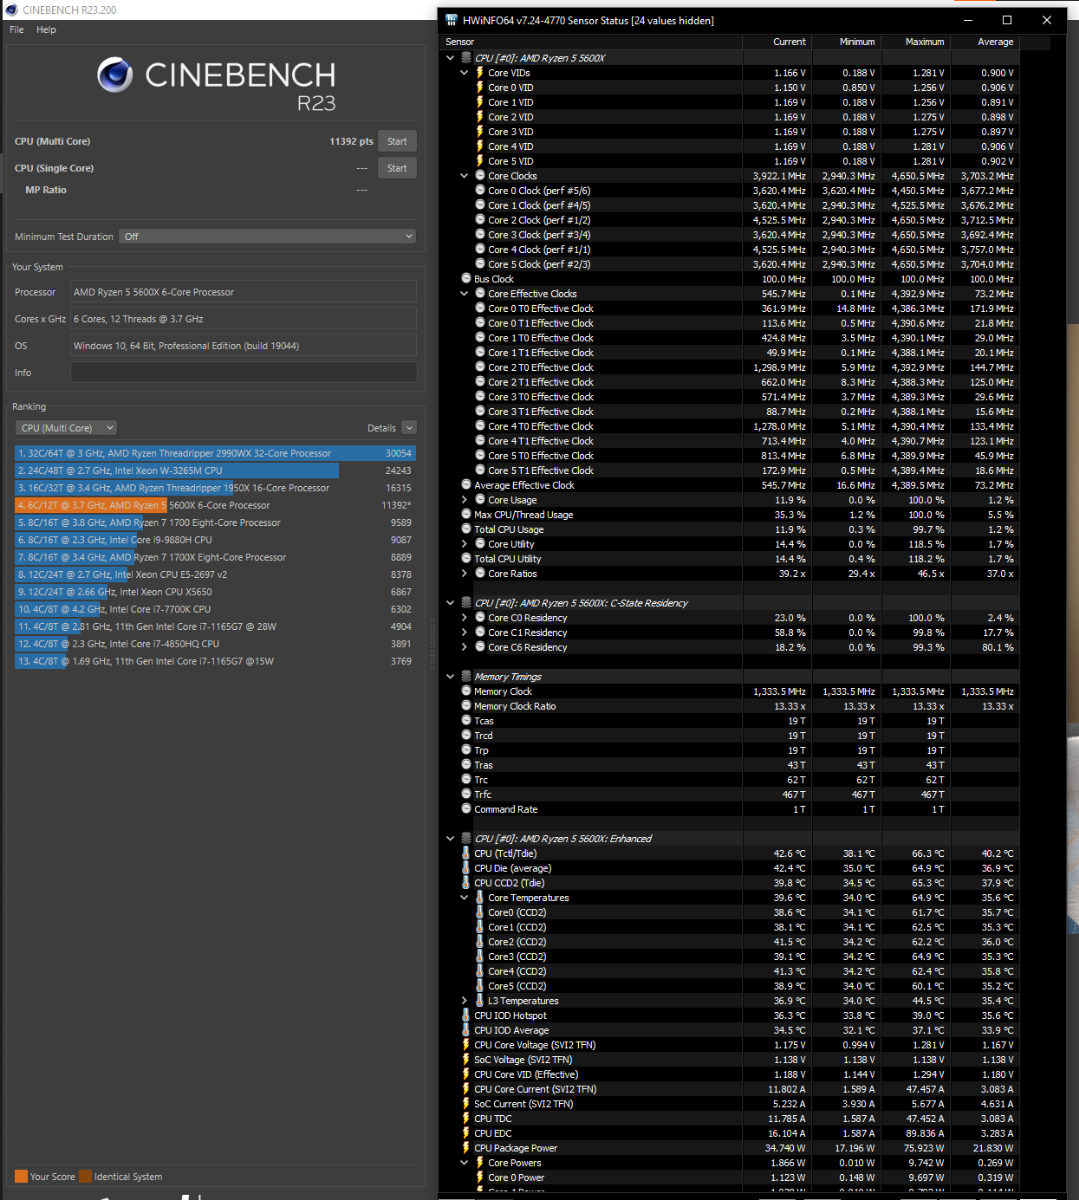Image resolution: width=1079 pixels, height=1200 pixels.
Task: Click the Info input field
Action: click(243, 372)
